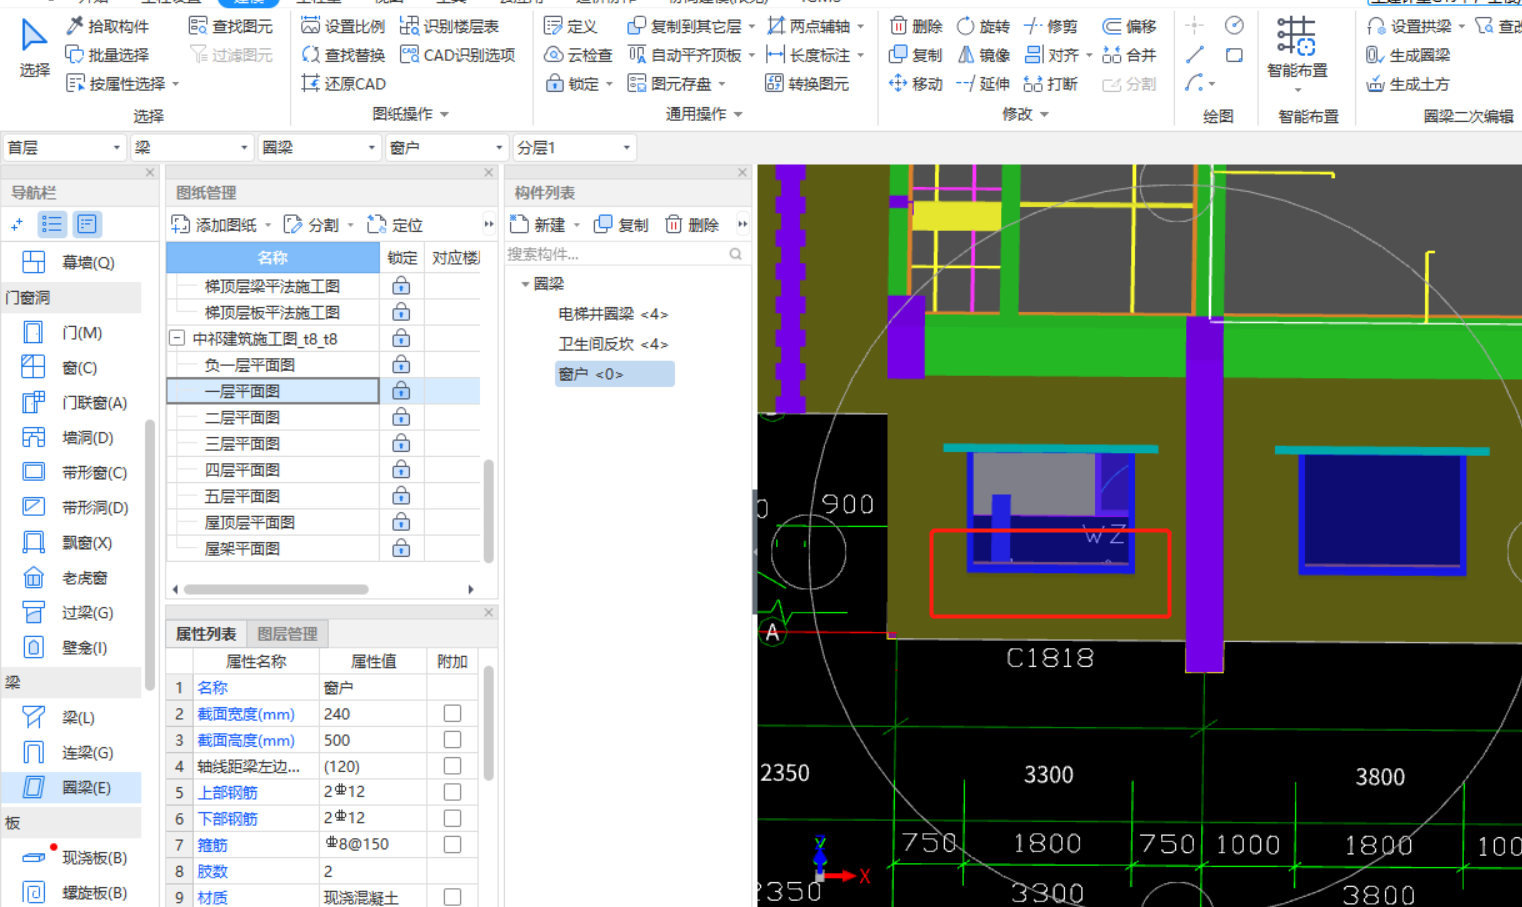Click the 截面高度 value 500
Screen dimensions: 1522x907
(372, 740)
